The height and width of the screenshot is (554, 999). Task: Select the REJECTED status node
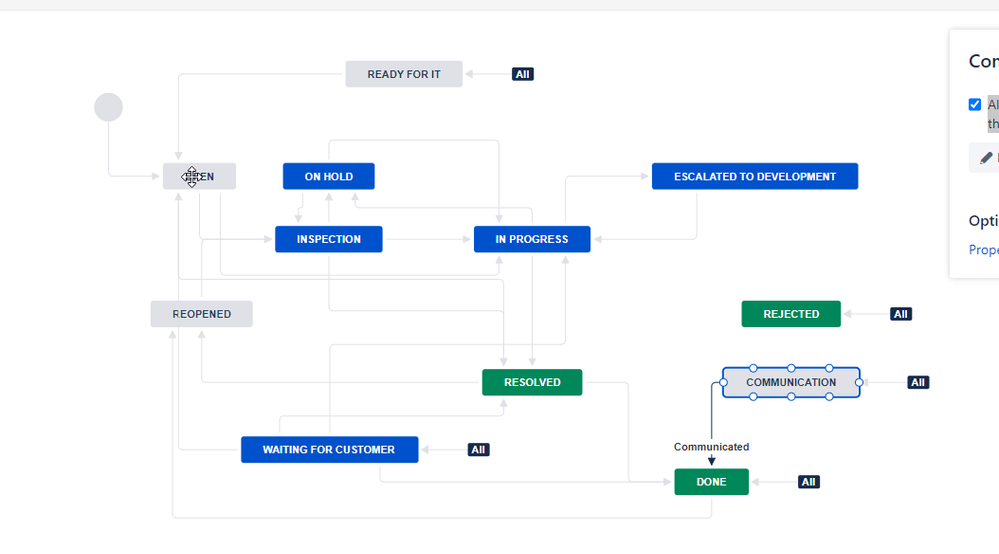[791, 314]
